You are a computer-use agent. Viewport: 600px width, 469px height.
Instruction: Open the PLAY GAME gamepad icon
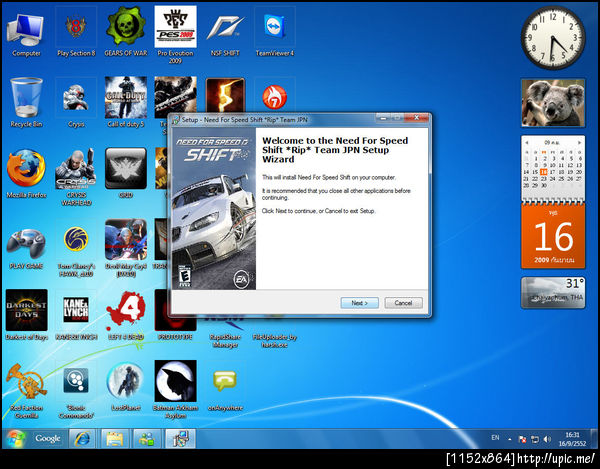pyautogui.click(x=26, y=248)
